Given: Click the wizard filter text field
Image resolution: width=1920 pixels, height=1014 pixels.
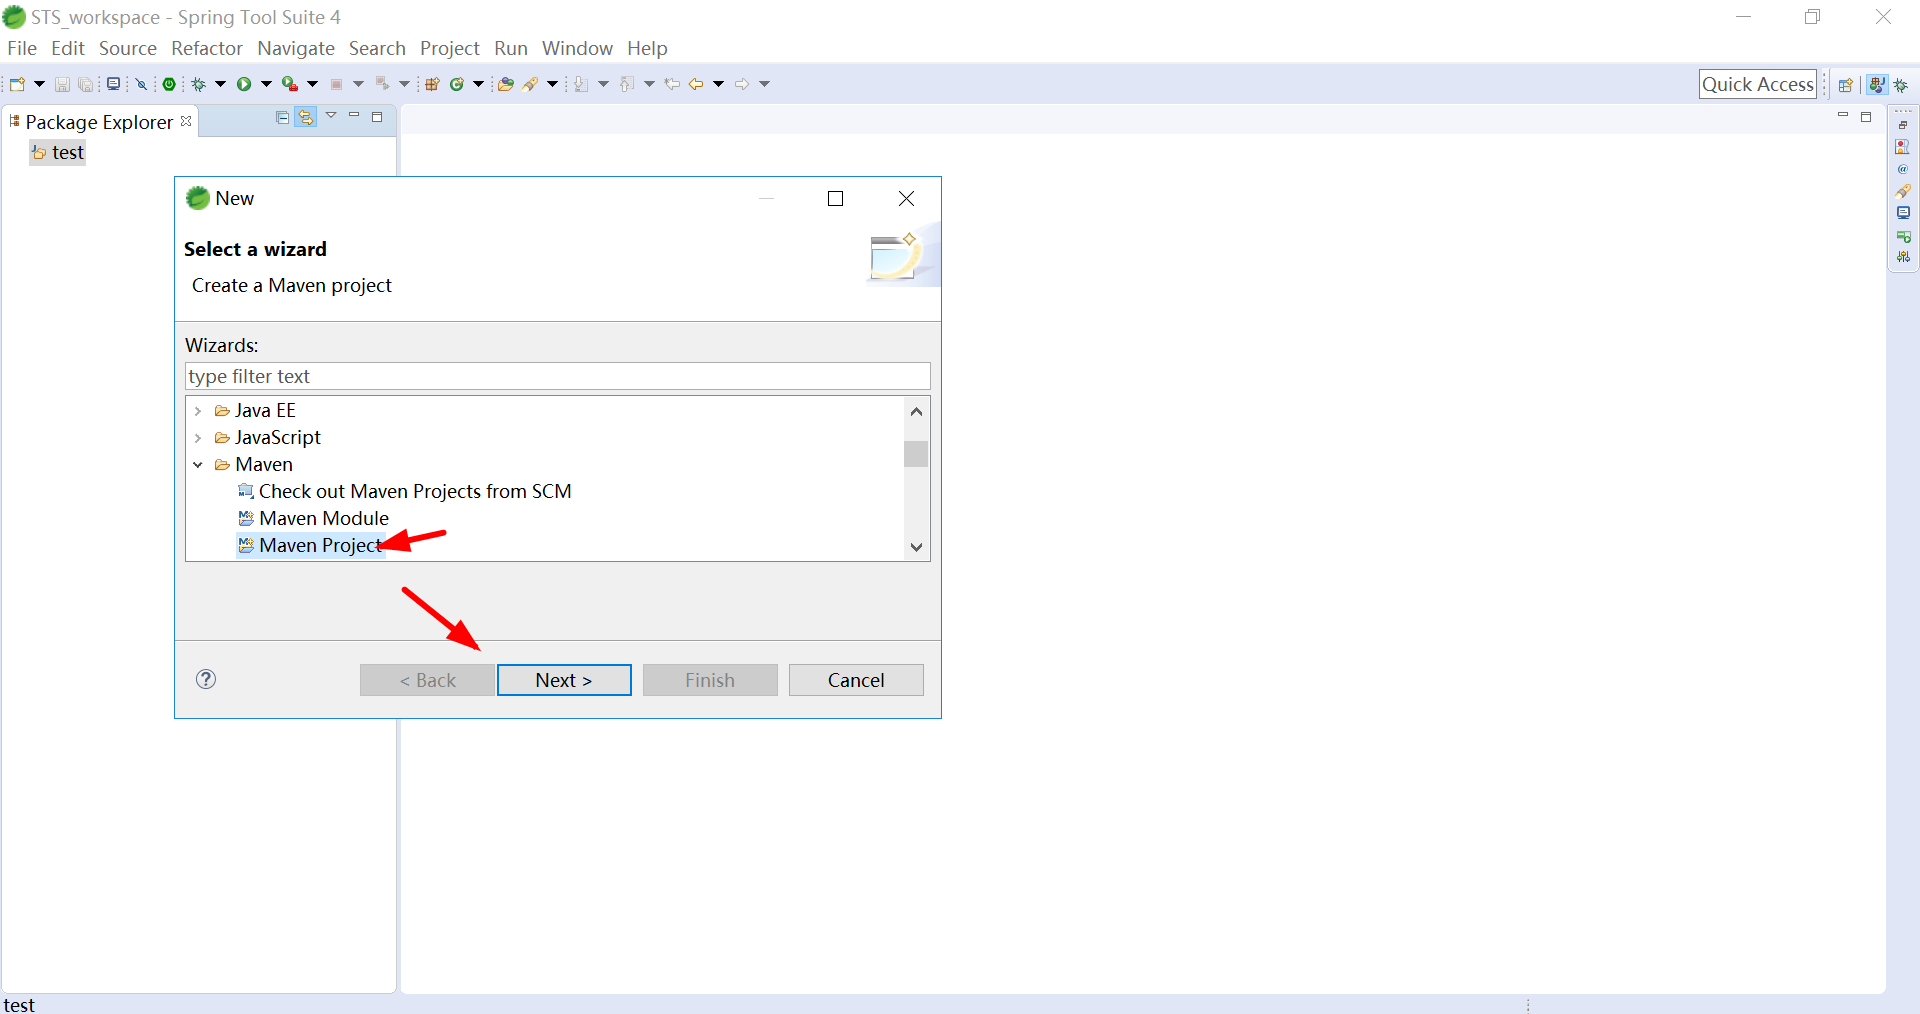Looking at the screenshot, I should [x=558, y=376].
